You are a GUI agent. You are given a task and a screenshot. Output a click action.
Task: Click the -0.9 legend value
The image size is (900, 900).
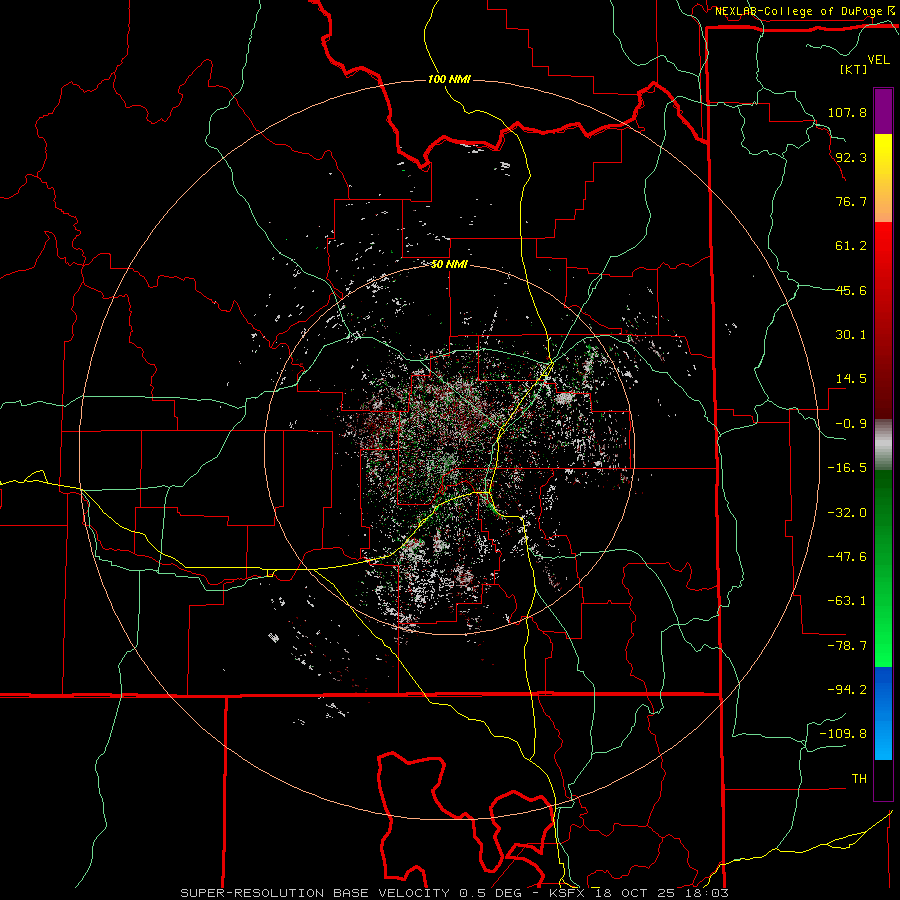tap(851, 424)
